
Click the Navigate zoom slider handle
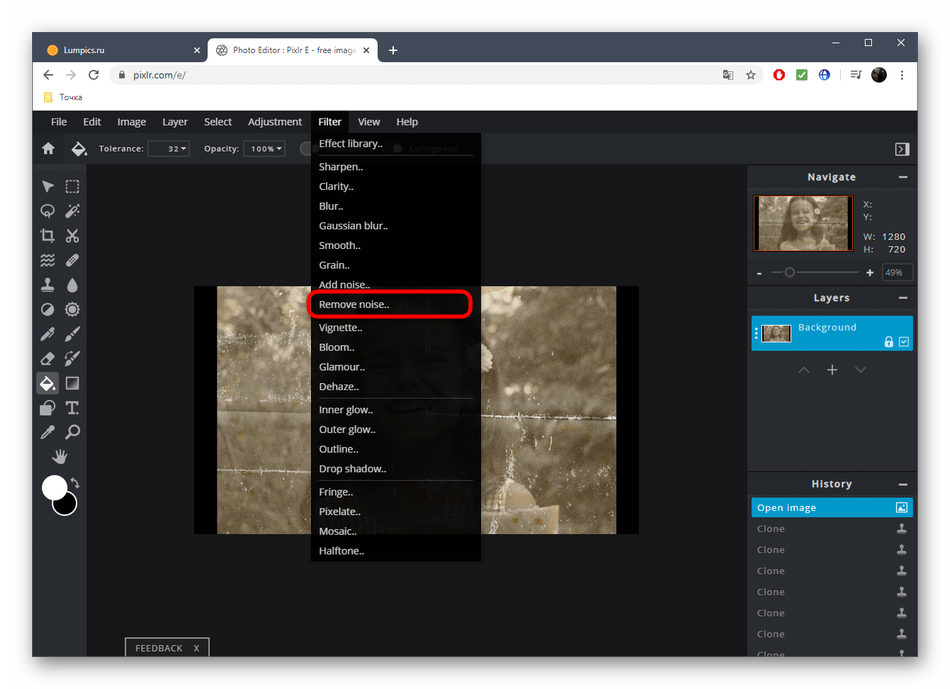[x=790, y=272]
